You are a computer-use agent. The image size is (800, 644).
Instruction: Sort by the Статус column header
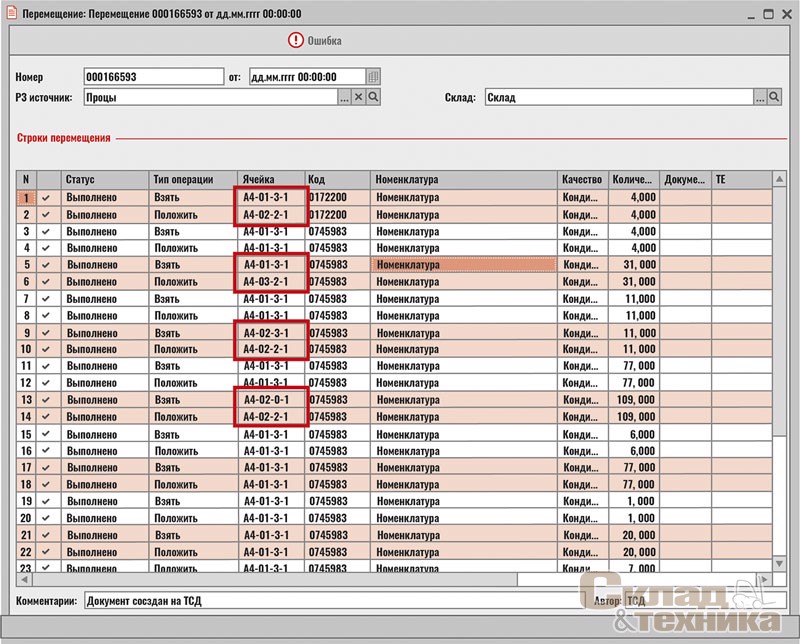point(104,180)
